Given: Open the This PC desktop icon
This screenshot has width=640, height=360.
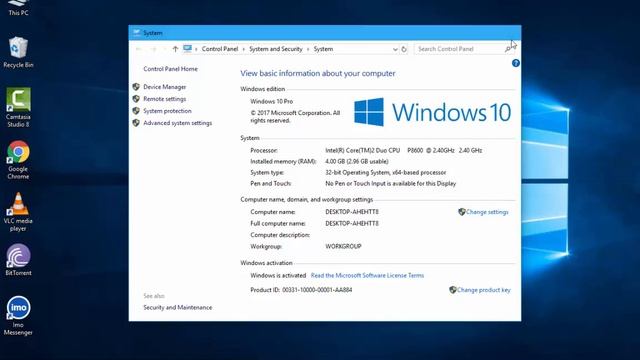Looking at the screenshot, I should point(18,8).
